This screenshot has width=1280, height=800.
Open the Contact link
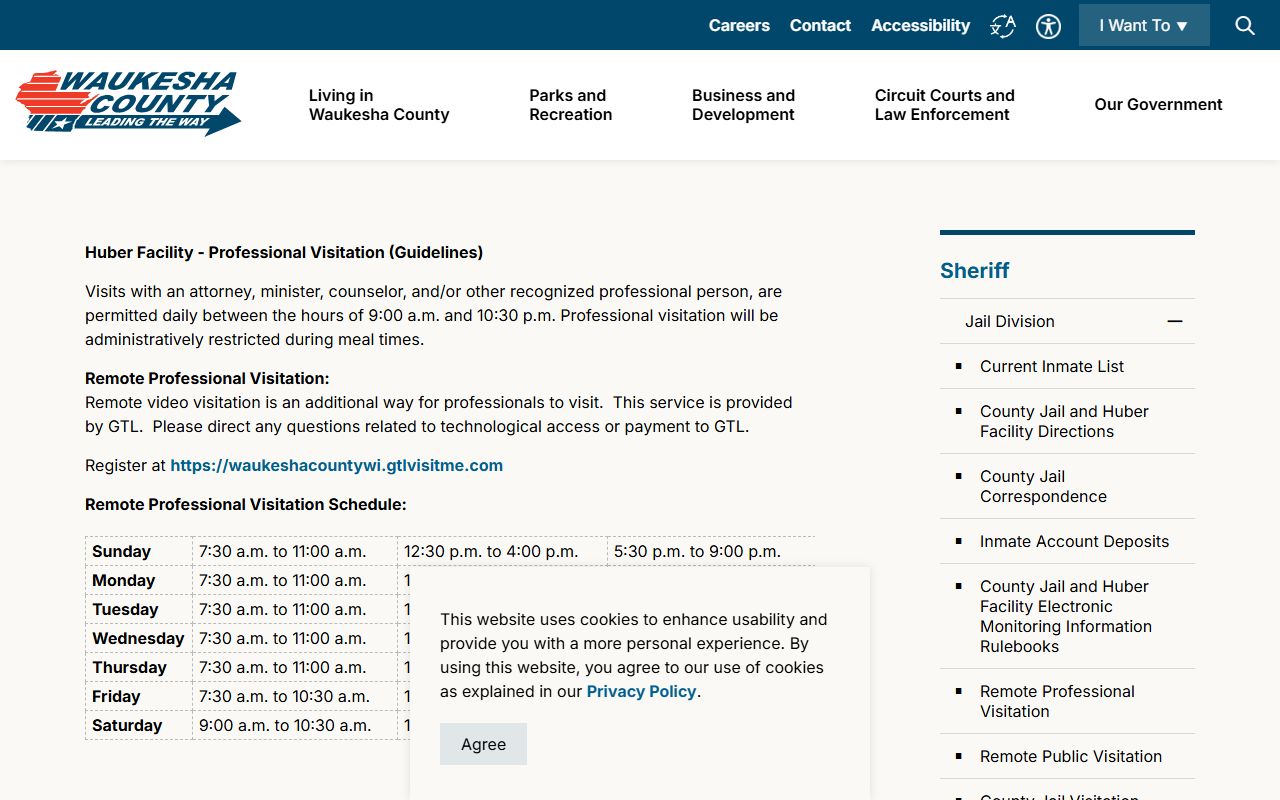coord(820,25)
